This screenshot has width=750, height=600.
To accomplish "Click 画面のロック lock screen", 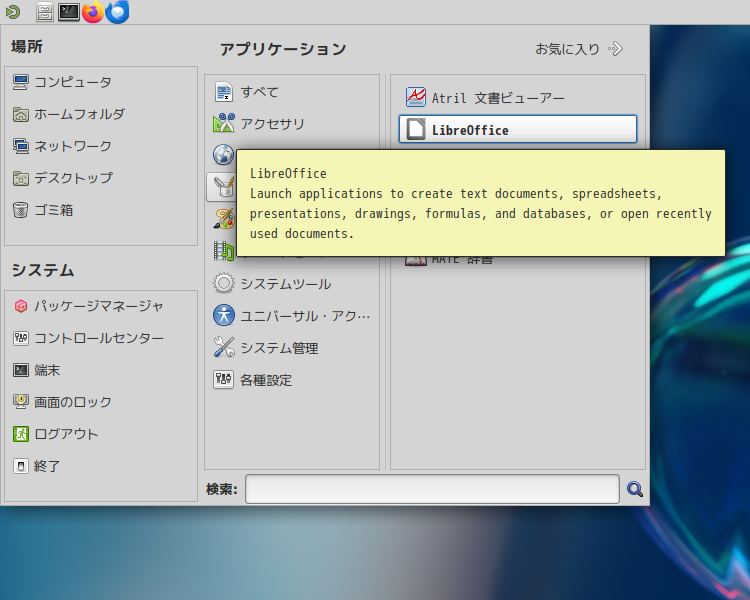I will click(x=62, y=402).
